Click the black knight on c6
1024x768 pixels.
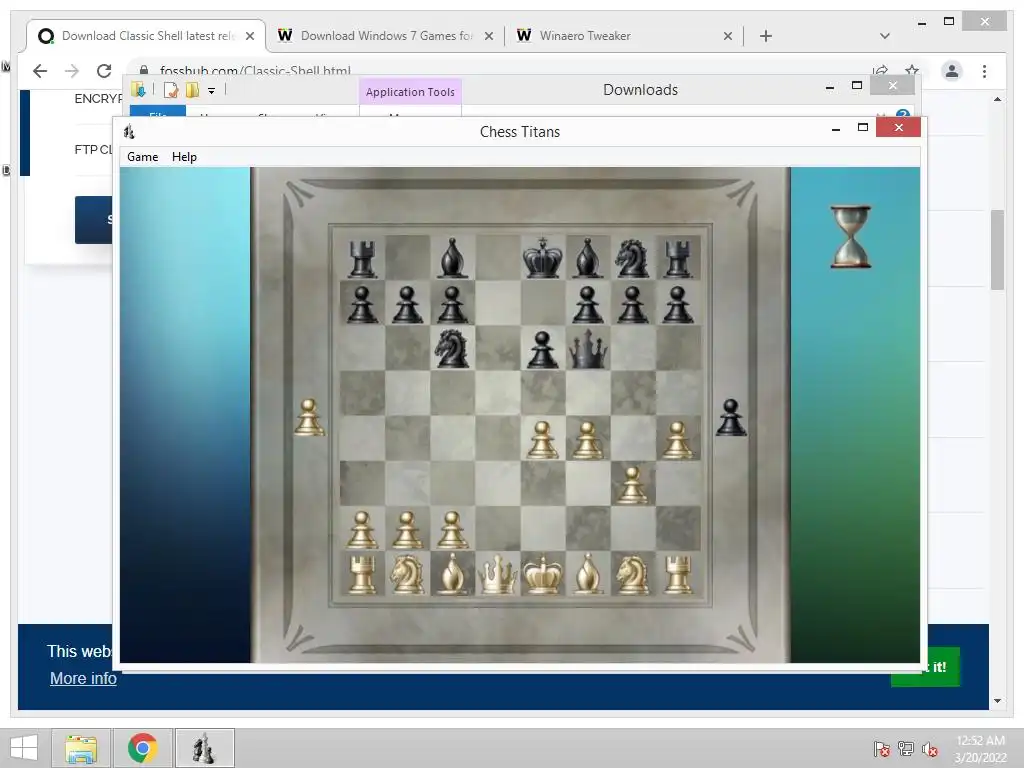[452, 347]
